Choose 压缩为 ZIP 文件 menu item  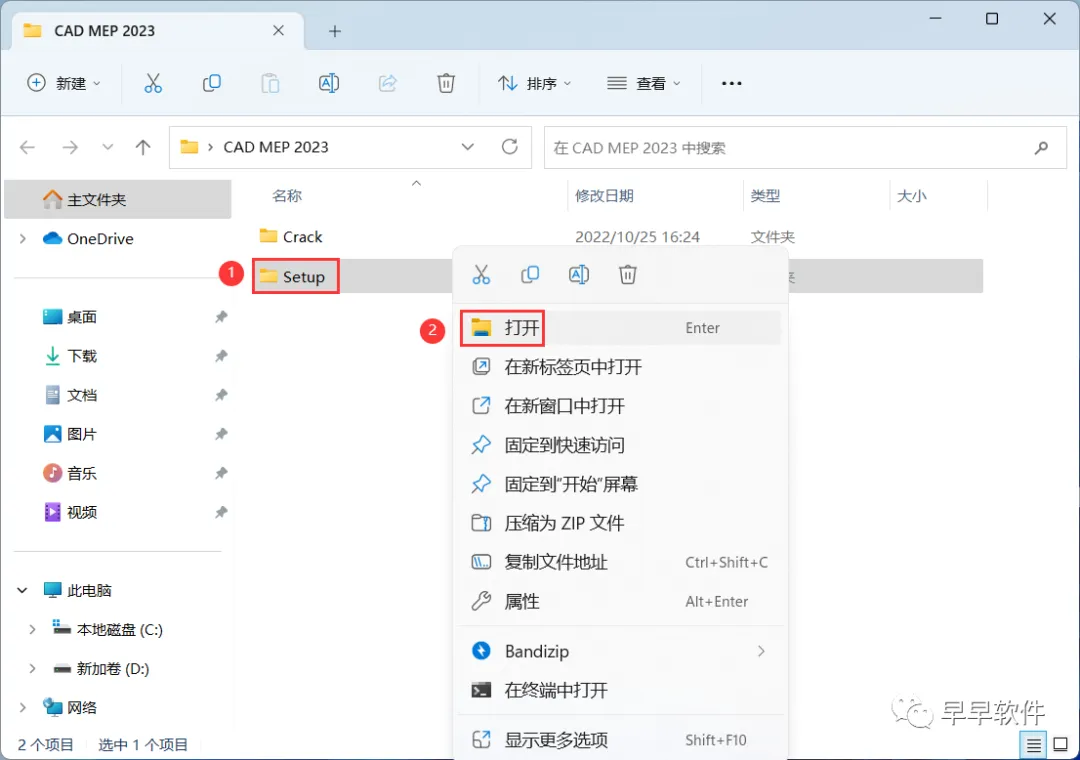pyautogui.click(x=620, y=523)
